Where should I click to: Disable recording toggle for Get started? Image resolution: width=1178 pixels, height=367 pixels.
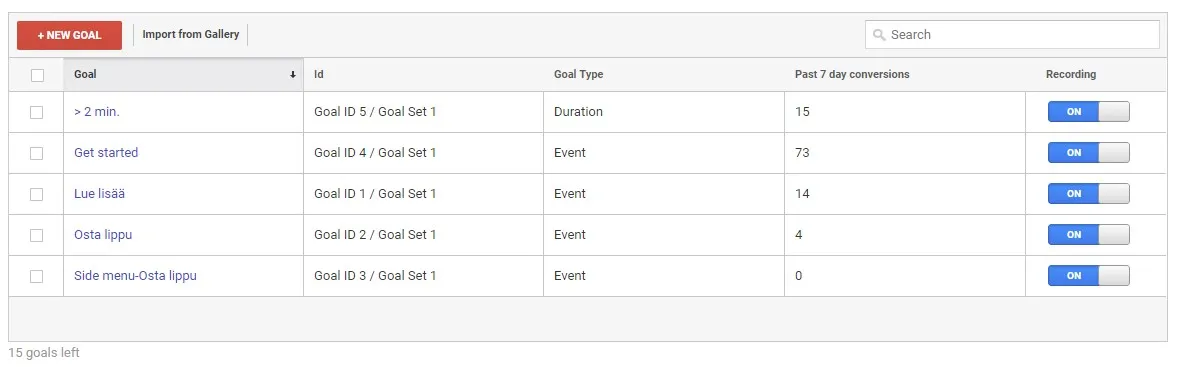(1089, 153)
